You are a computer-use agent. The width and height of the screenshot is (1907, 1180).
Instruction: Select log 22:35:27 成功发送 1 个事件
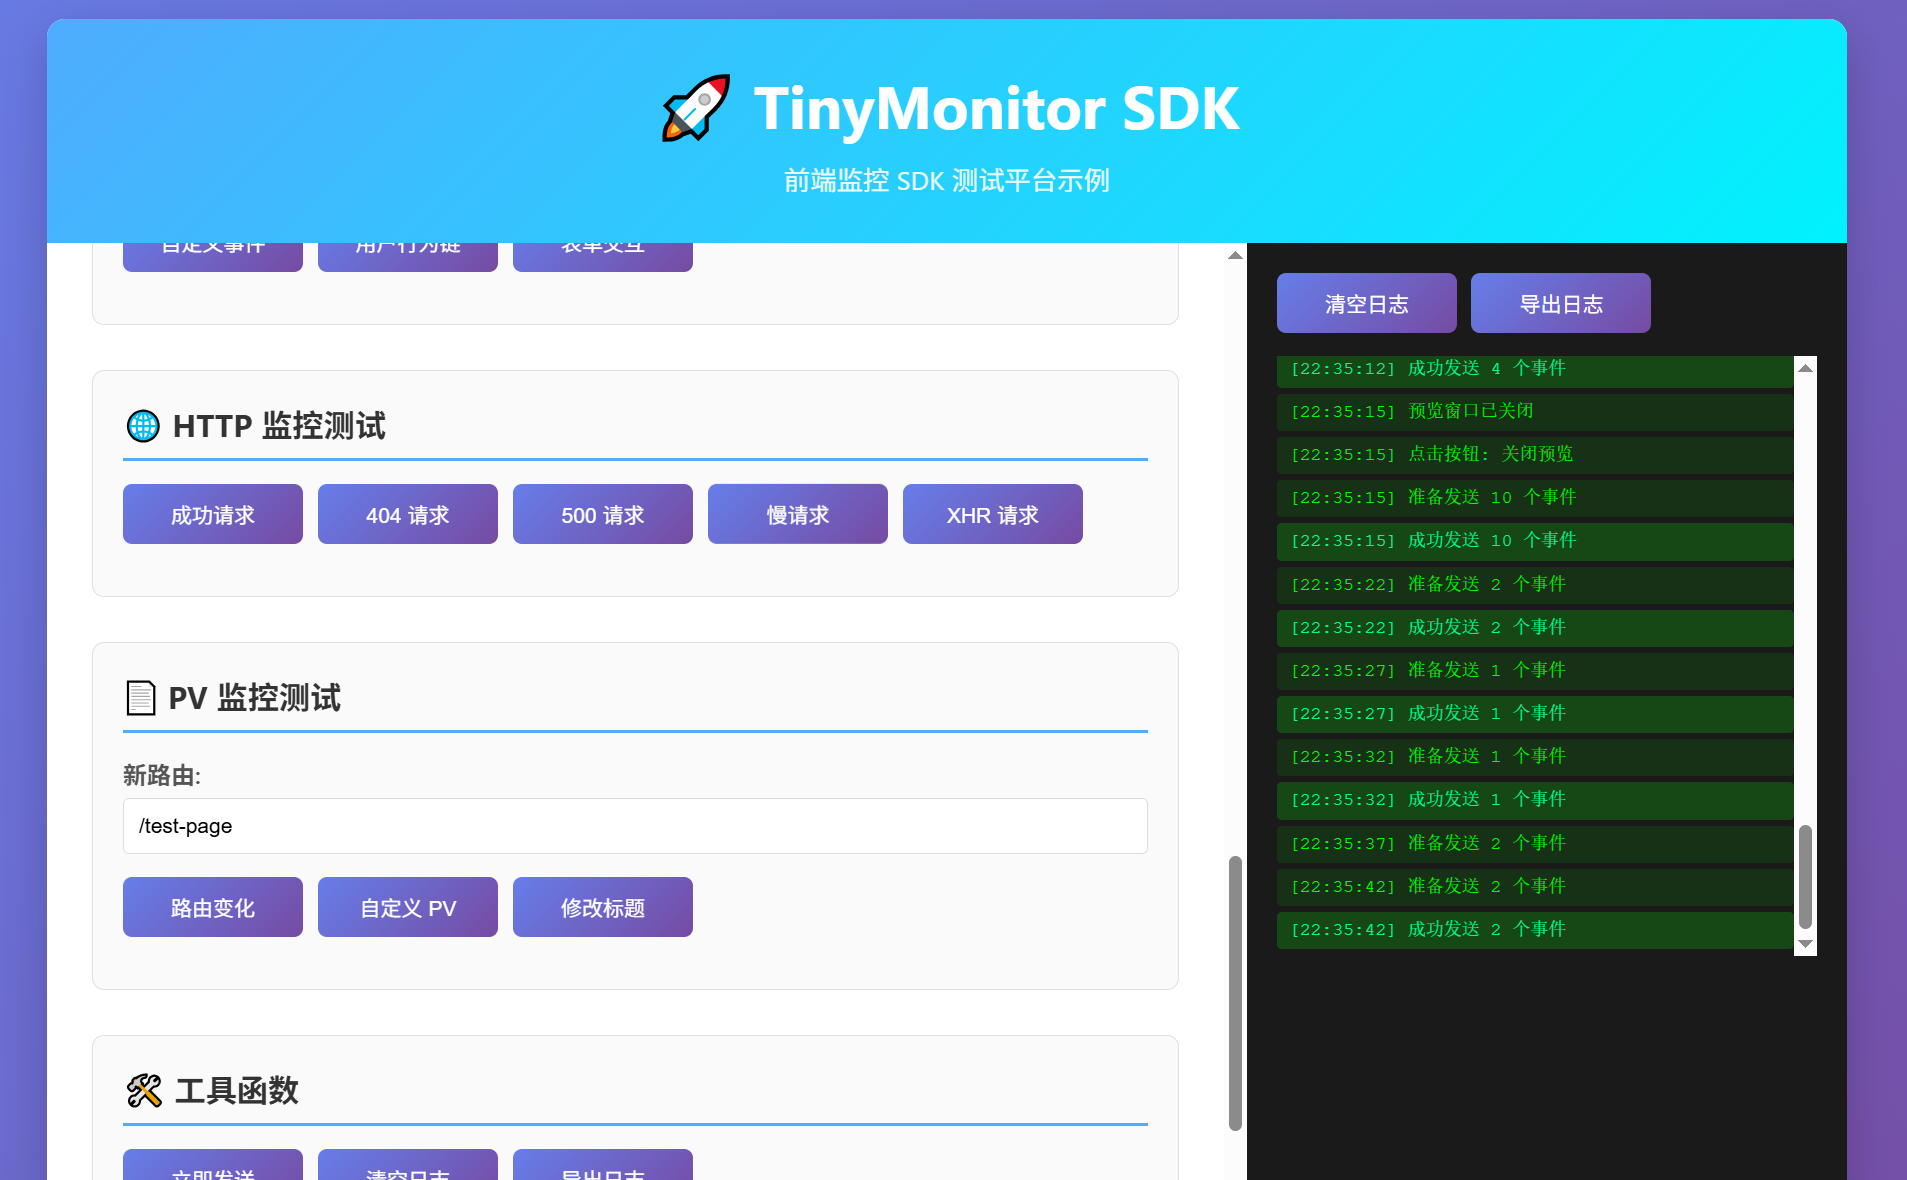(x=1535, y=713)
